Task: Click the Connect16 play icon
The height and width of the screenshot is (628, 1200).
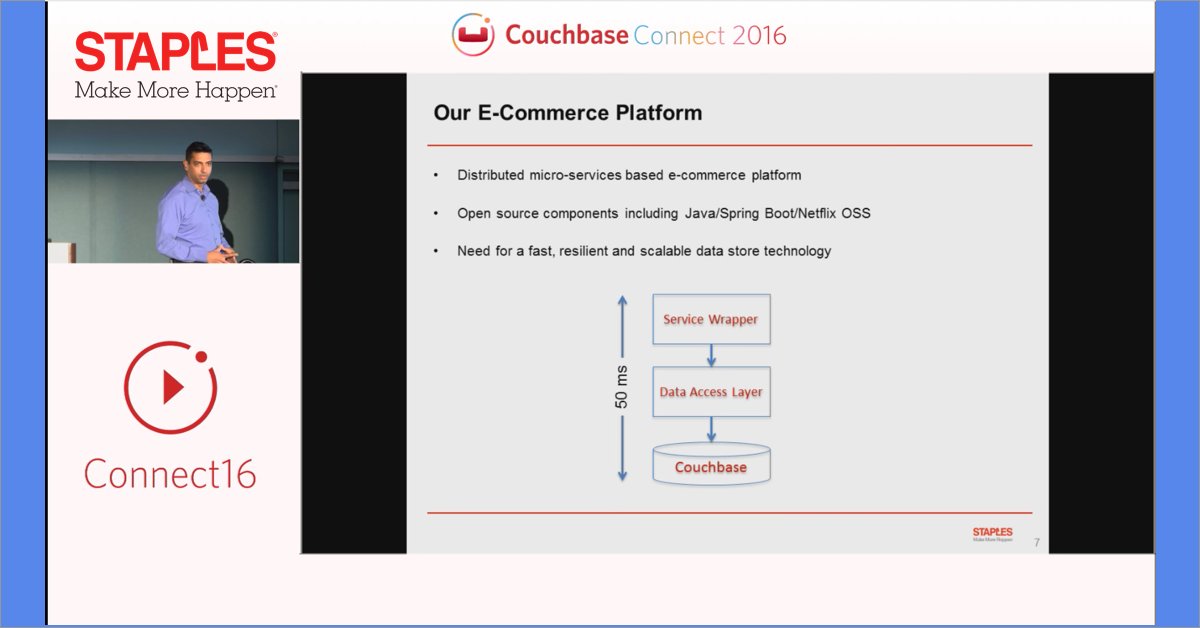Action: coord(170,388)
